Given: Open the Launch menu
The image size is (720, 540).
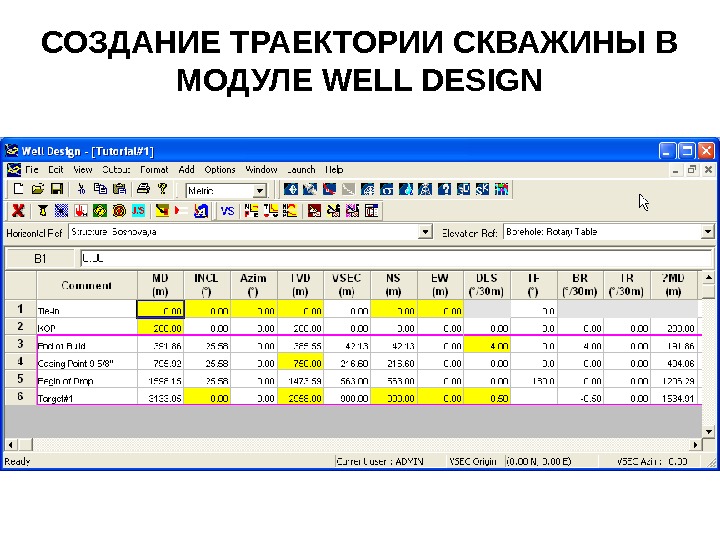Looking at the screenshot, I should pyautogui.click(x=301, y=170).
